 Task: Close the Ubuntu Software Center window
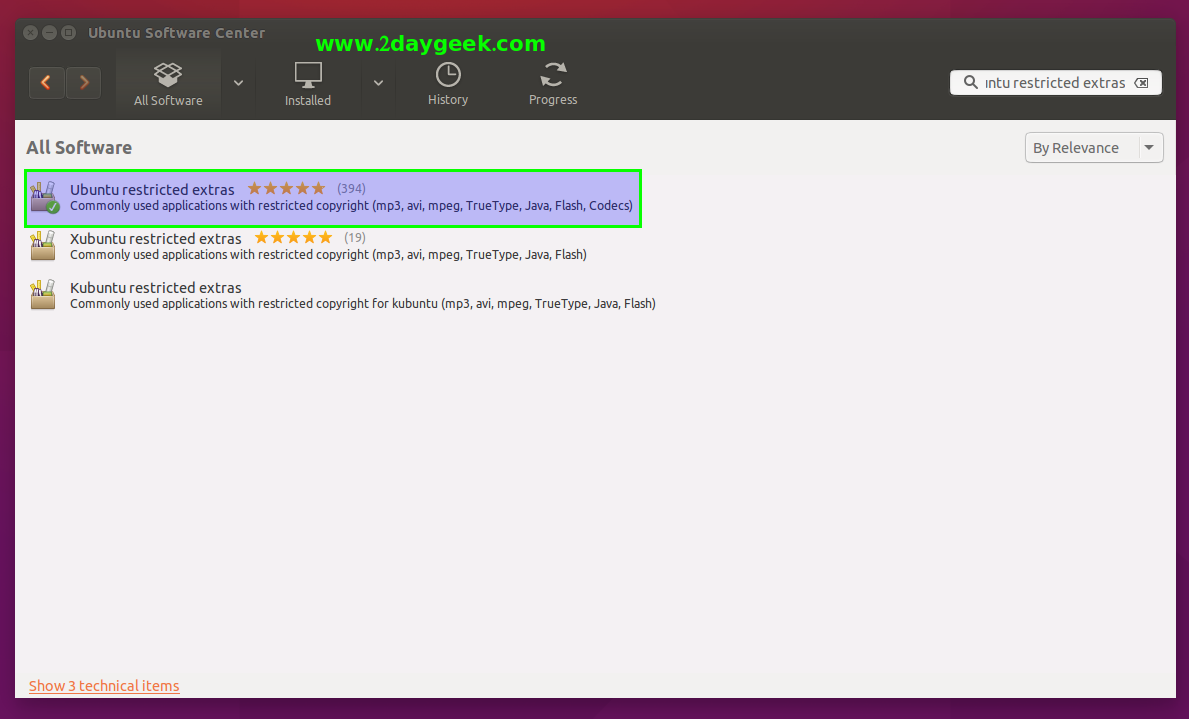click(30, 33)
